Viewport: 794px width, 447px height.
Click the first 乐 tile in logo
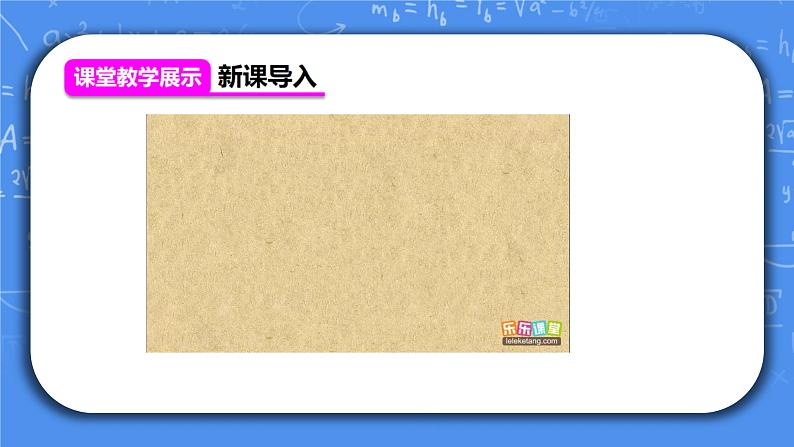(x=508, y=327)
